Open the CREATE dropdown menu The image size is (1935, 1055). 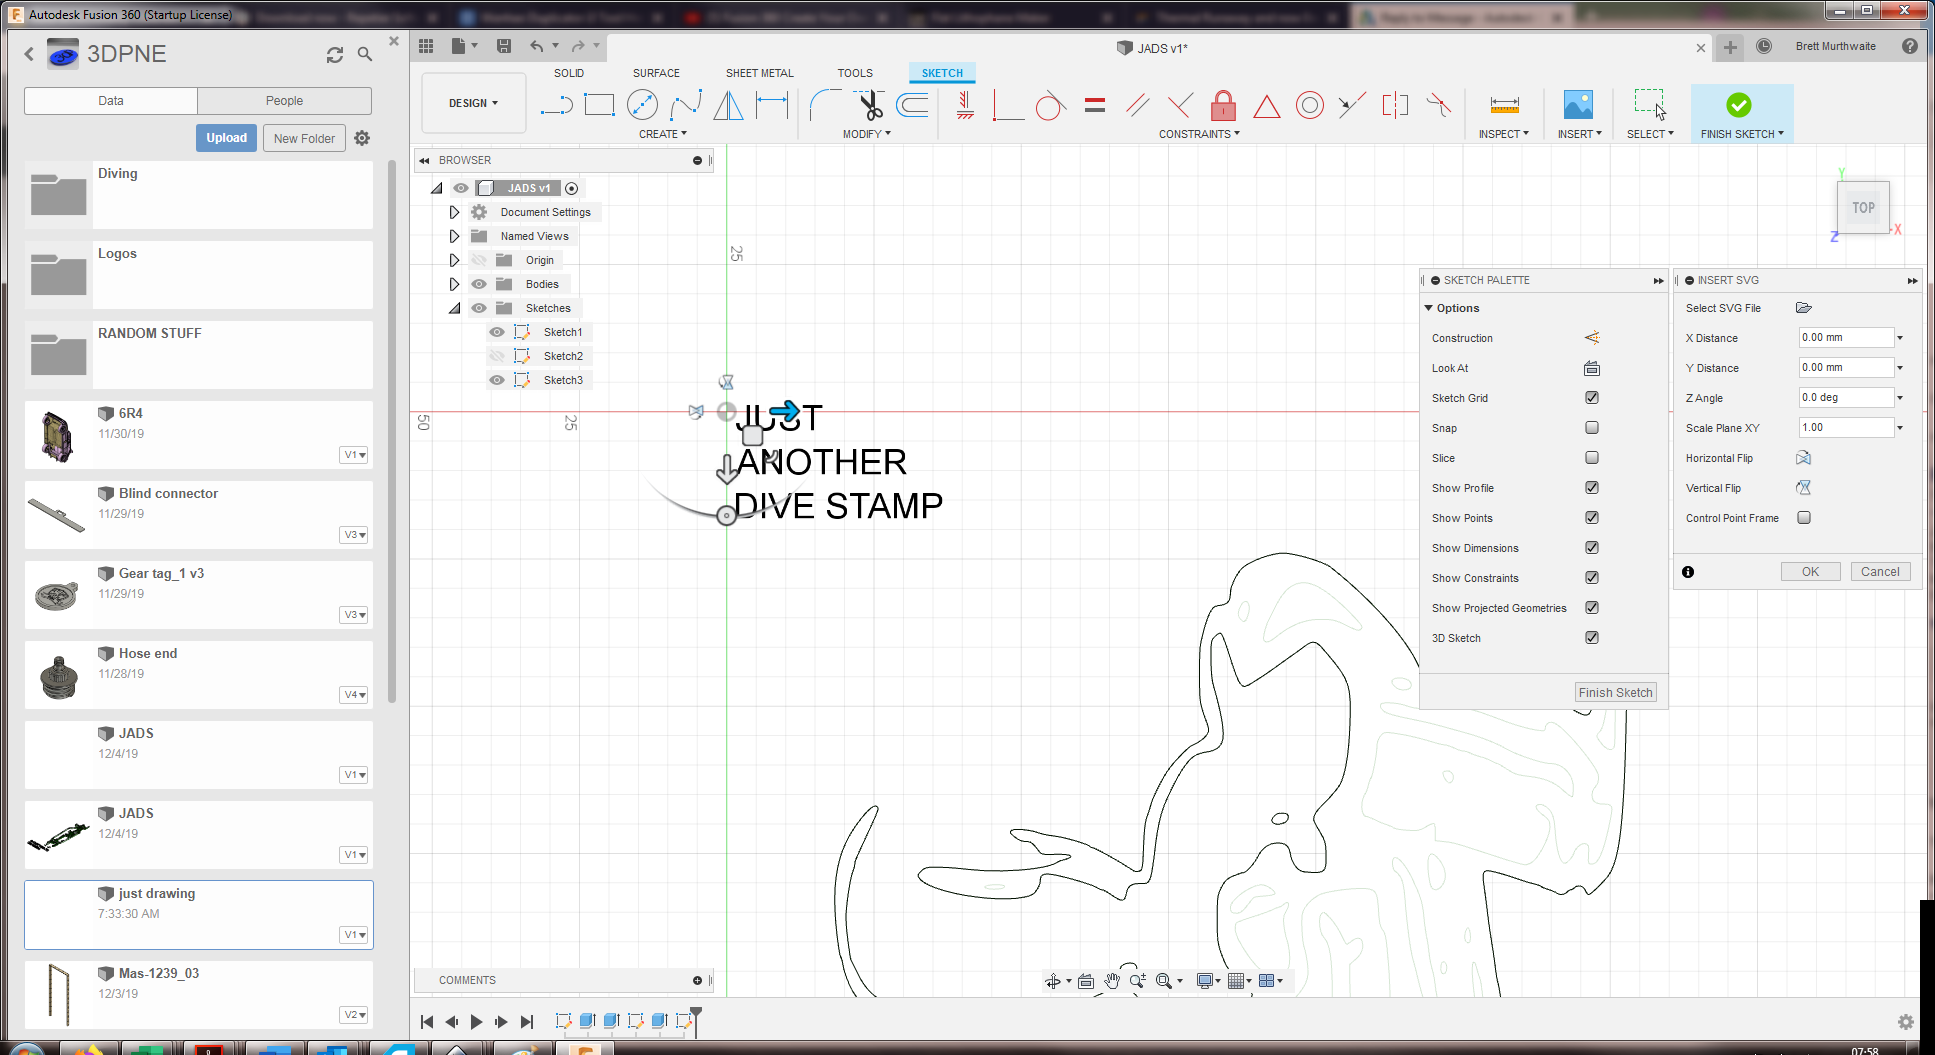point(663,134)
